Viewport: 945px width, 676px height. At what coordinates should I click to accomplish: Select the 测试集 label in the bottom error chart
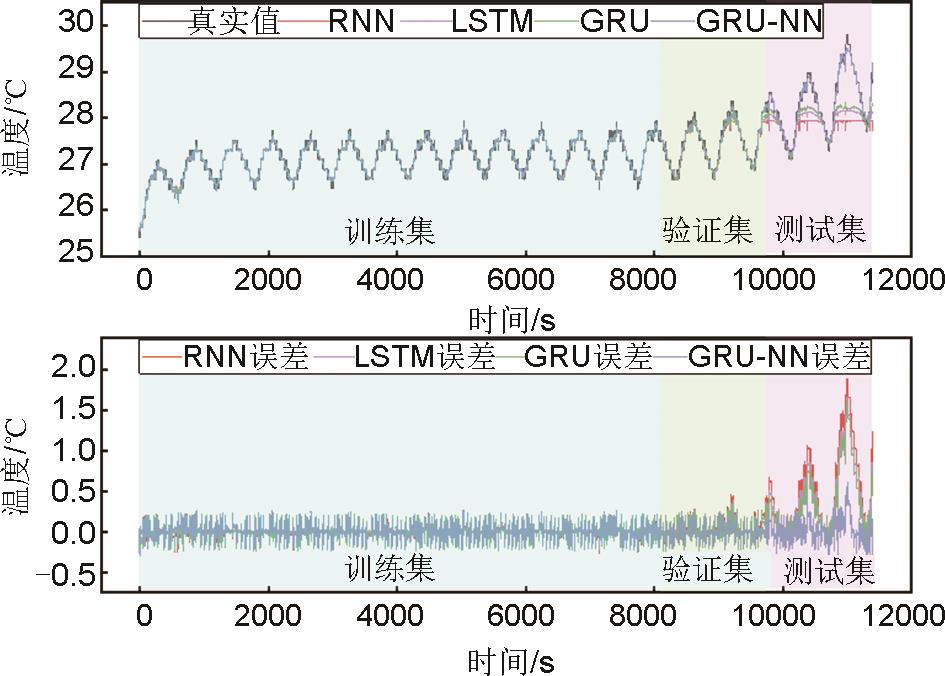click(829, 571)
